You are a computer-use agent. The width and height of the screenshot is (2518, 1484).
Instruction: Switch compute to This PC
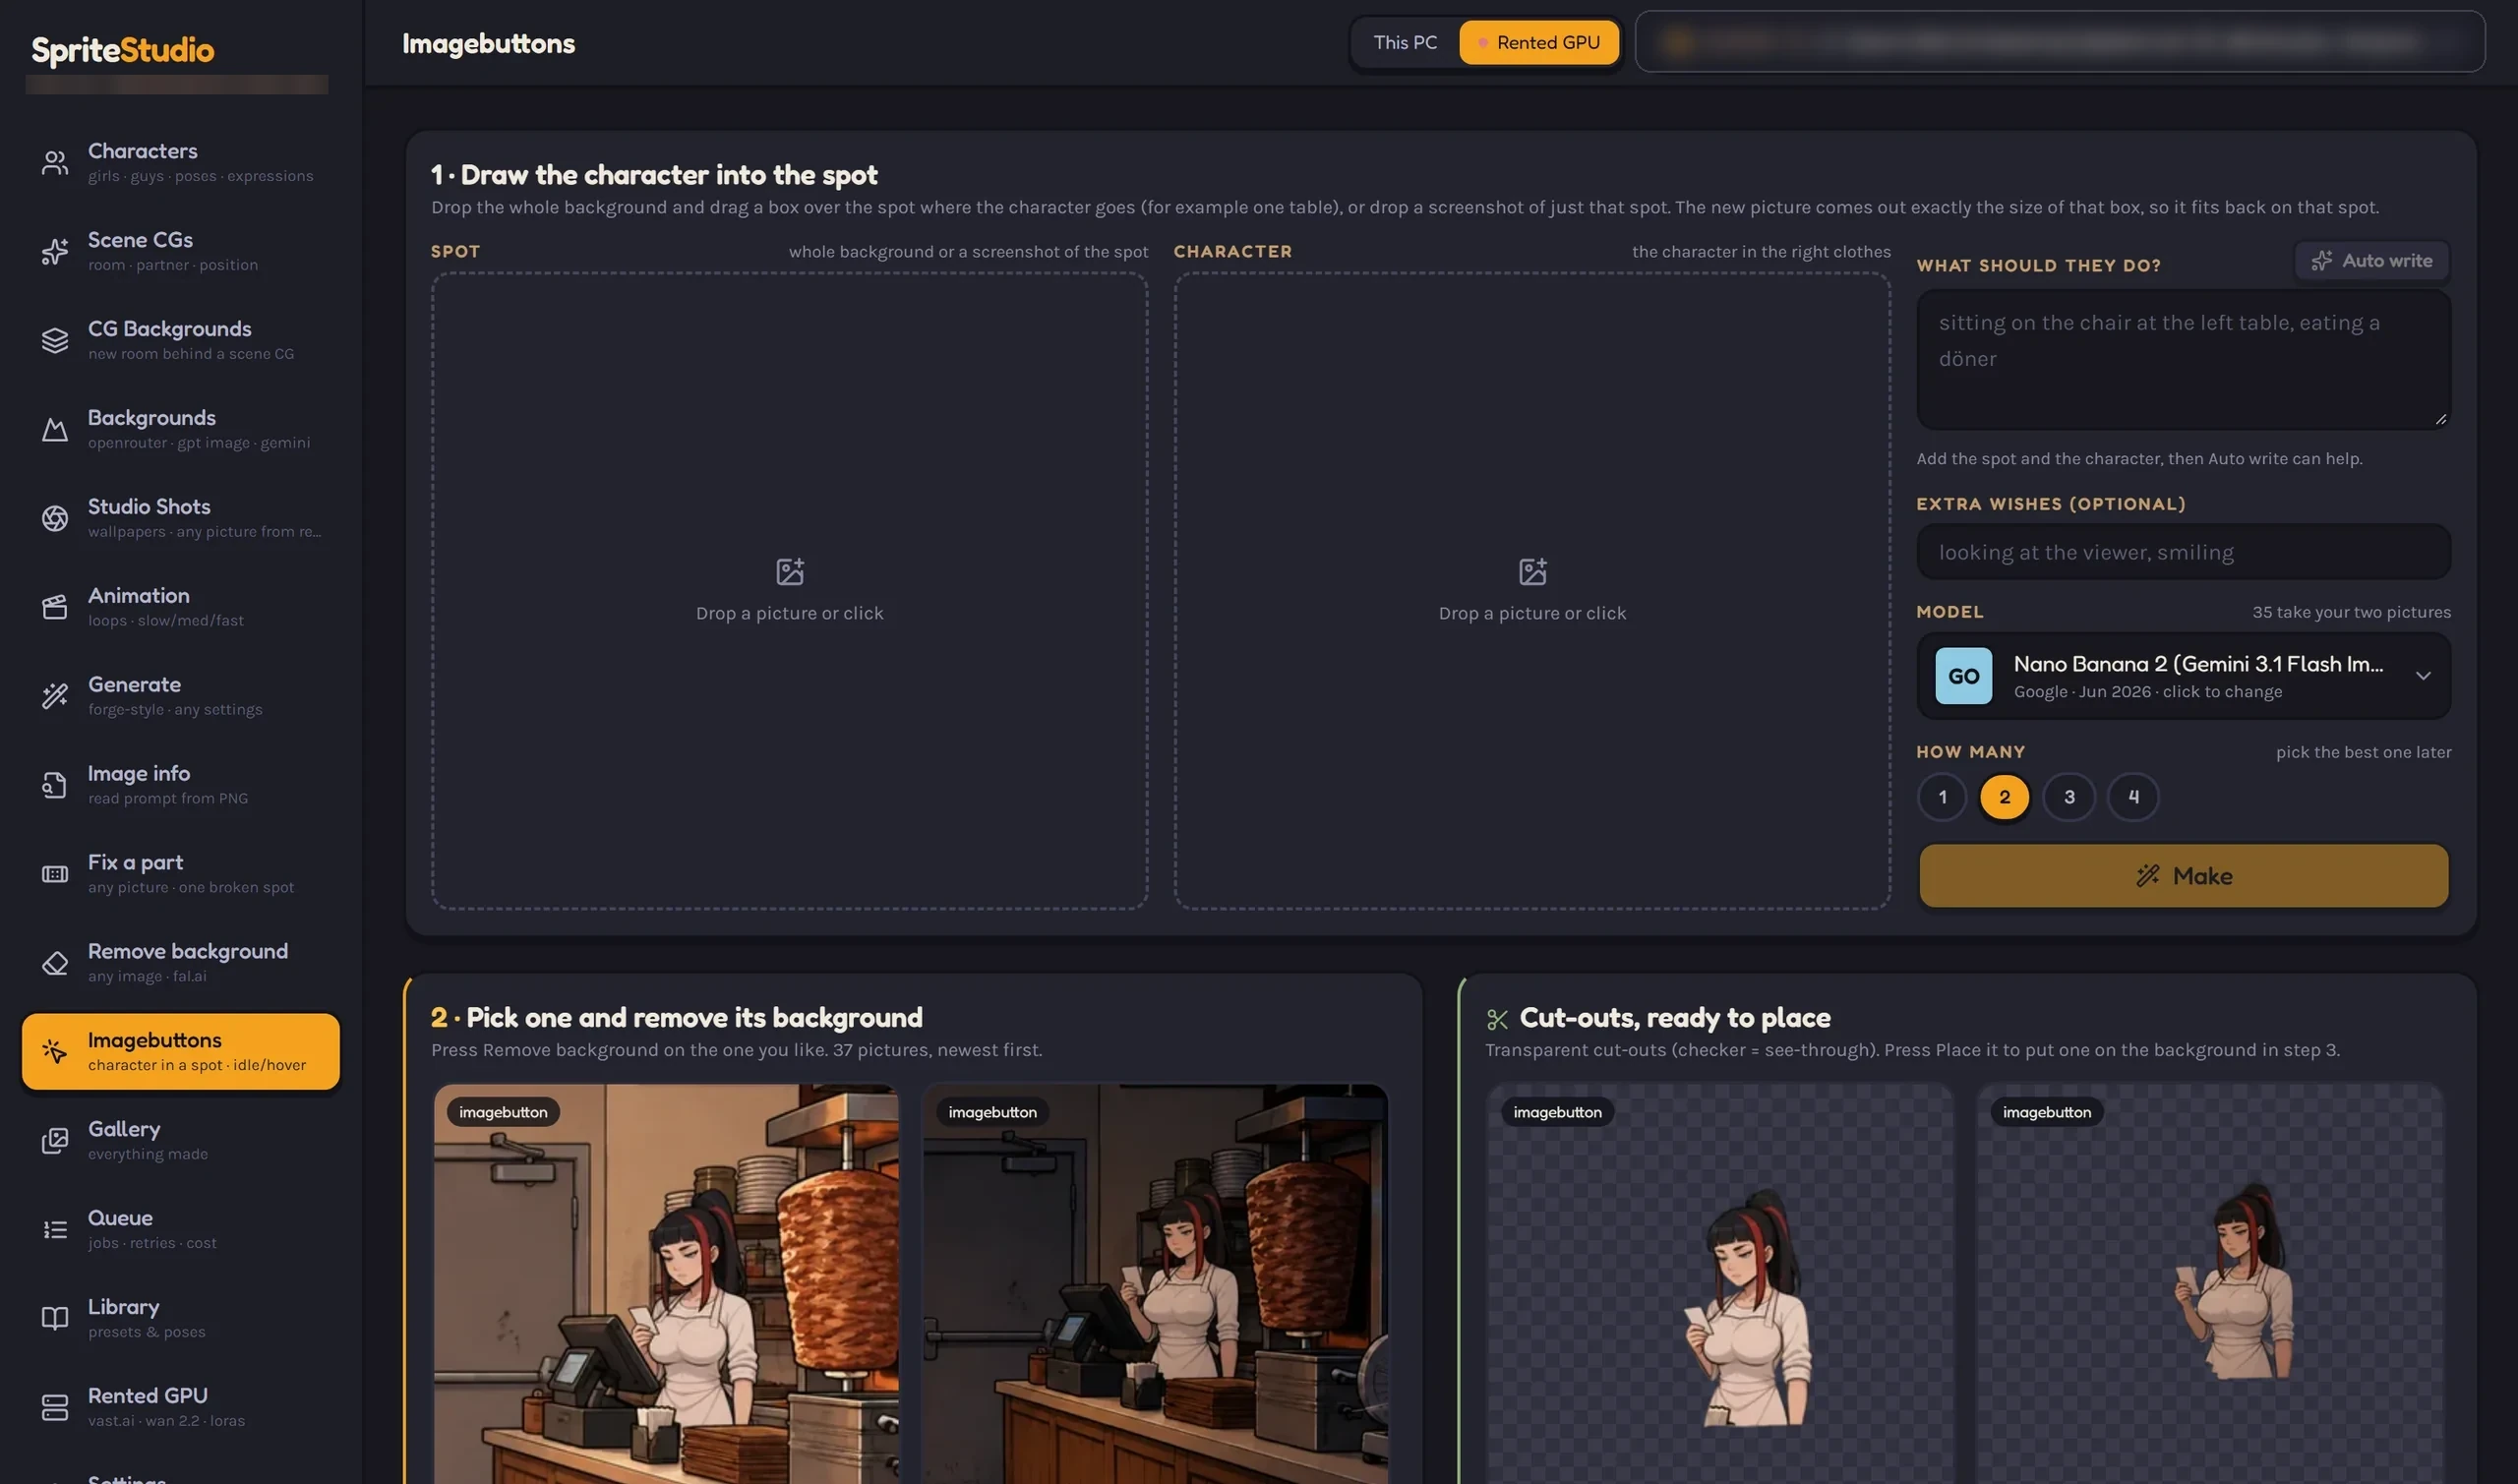click(x=1405, y=43)
